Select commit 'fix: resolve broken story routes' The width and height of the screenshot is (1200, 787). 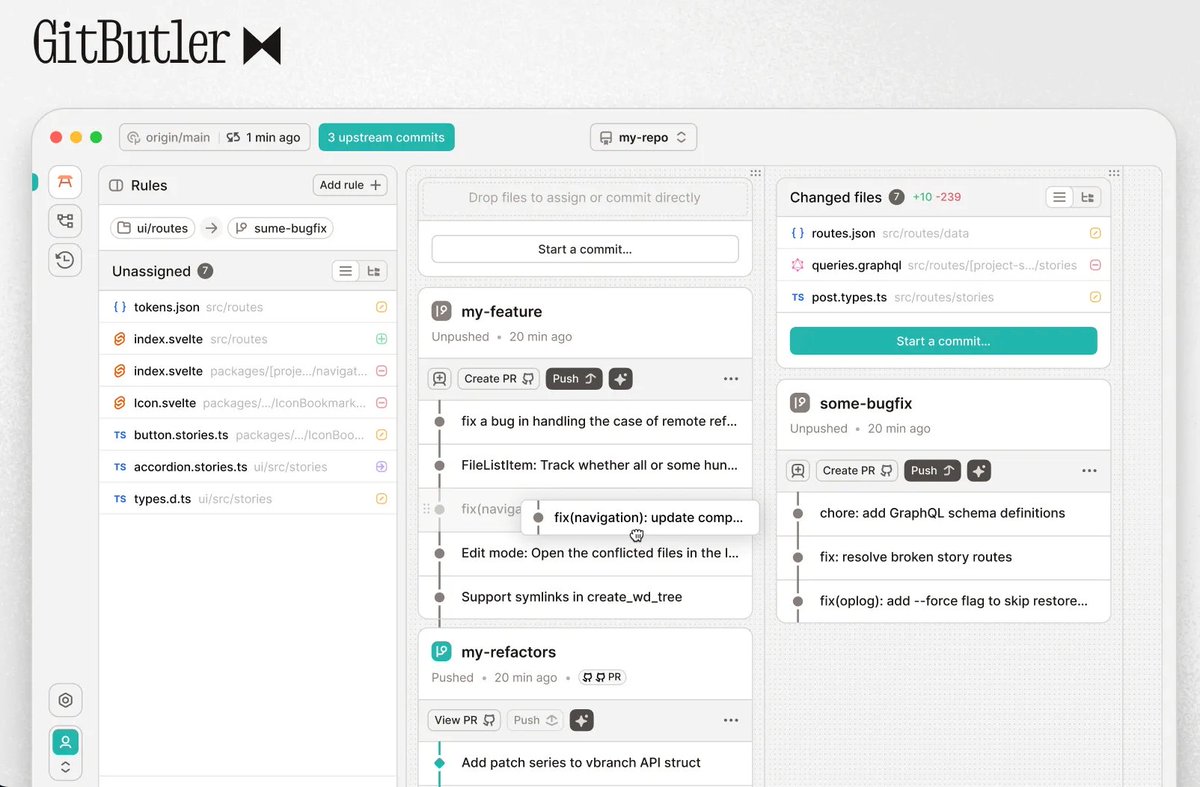[944, 558]
